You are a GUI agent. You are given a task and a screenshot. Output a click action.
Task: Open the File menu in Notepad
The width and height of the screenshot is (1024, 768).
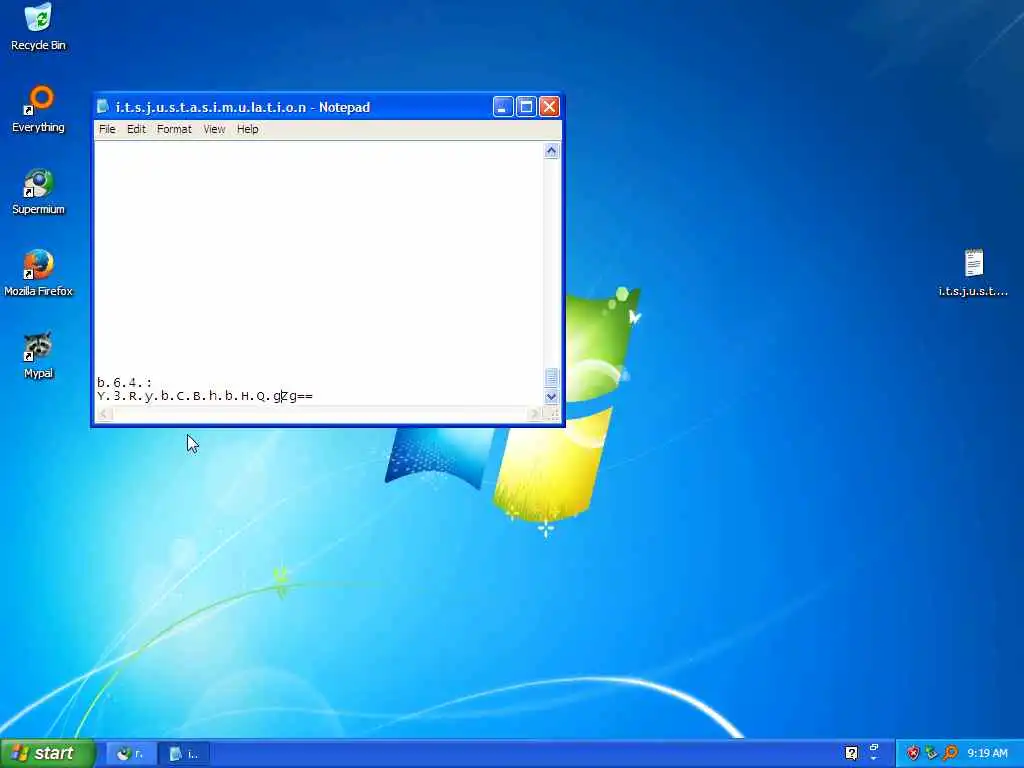click(x=107, y=129)
